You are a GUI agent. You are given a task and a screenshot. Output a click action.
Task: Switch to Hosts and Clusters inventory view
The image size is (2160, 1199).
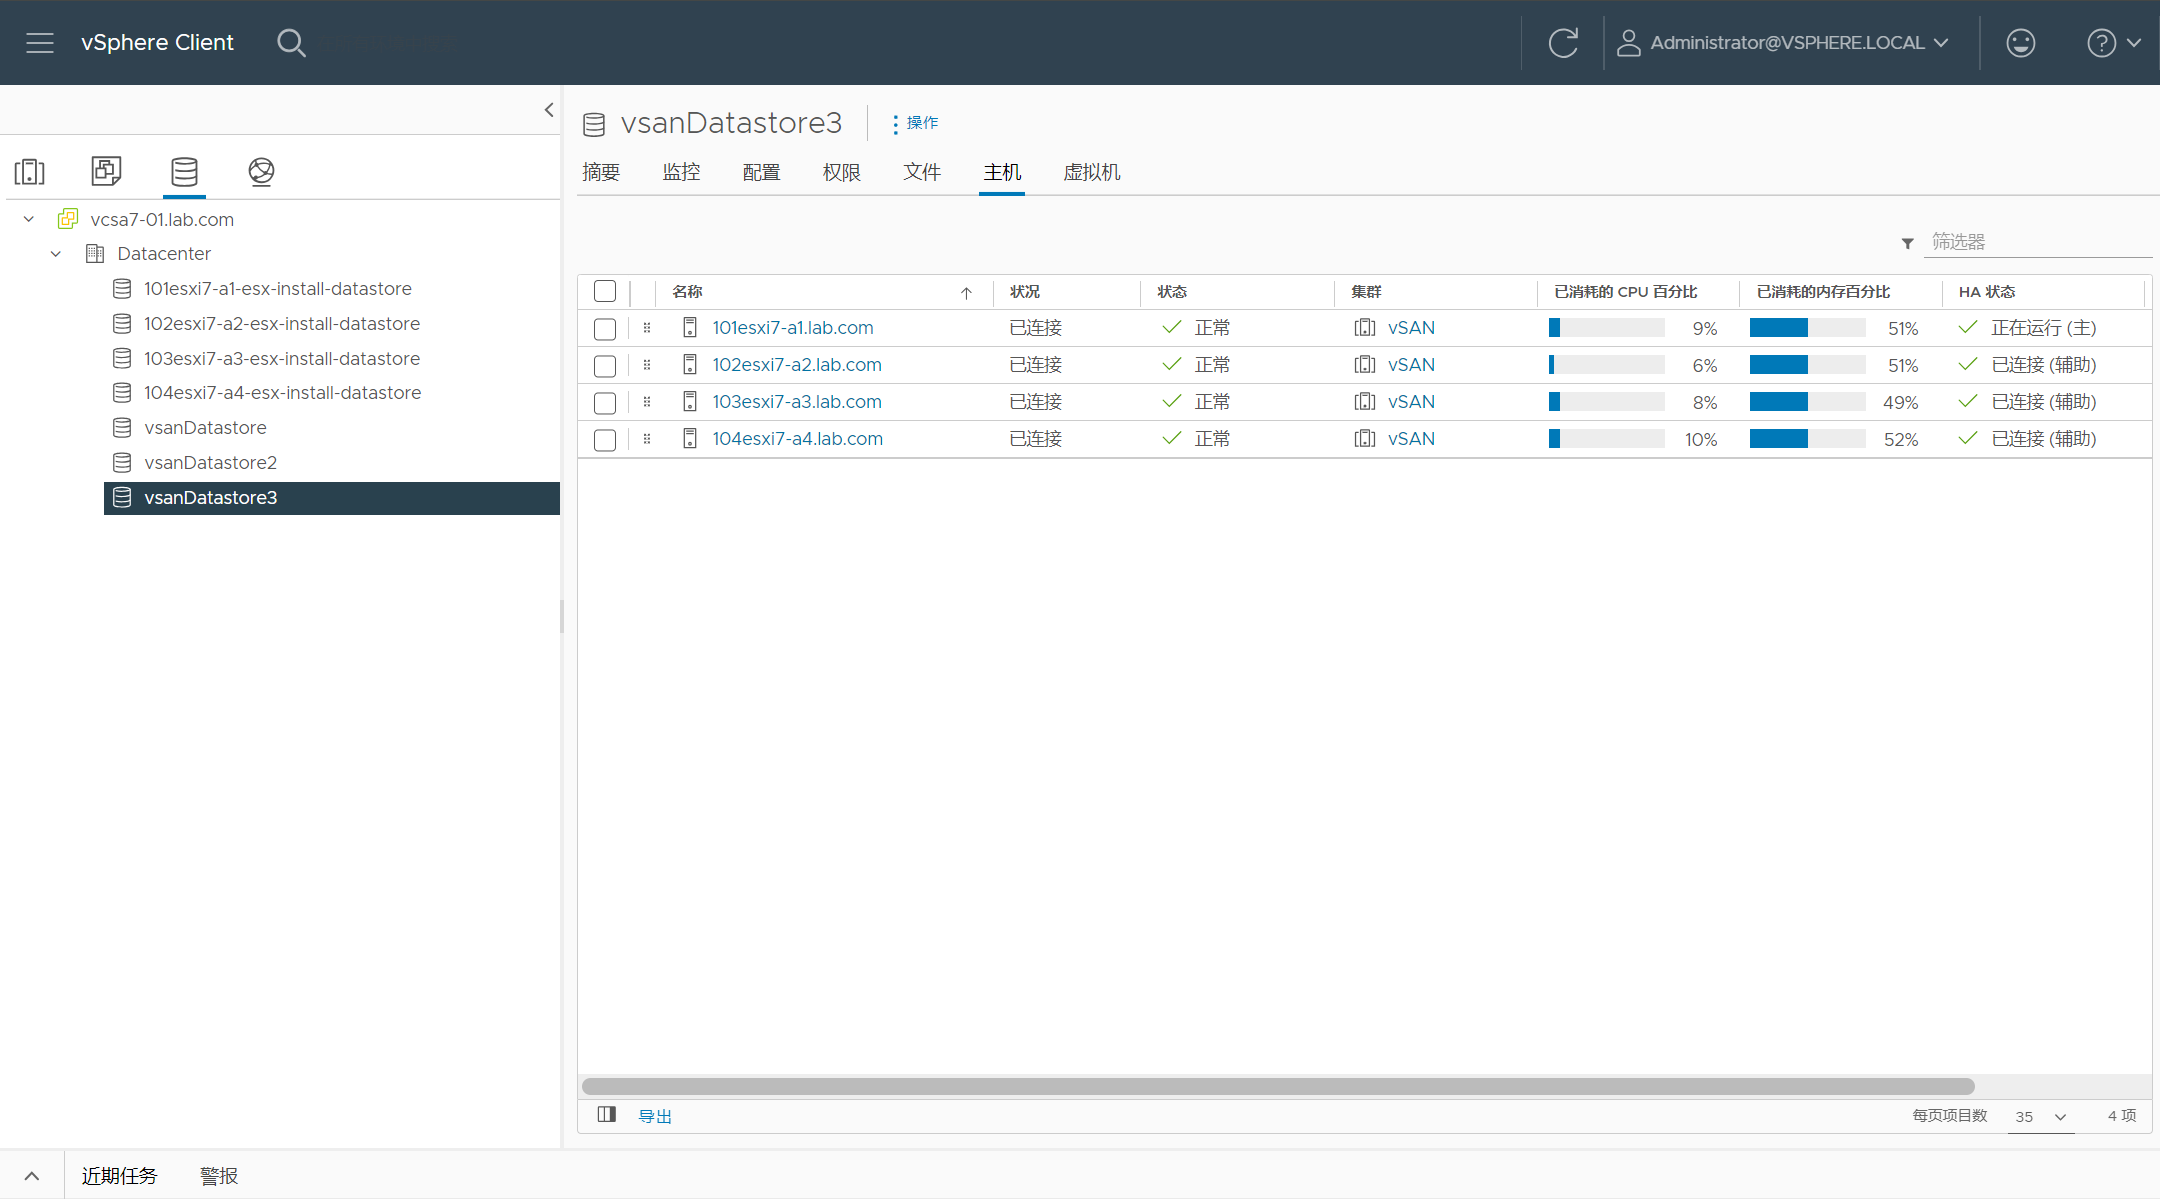[x=30, y=172]
